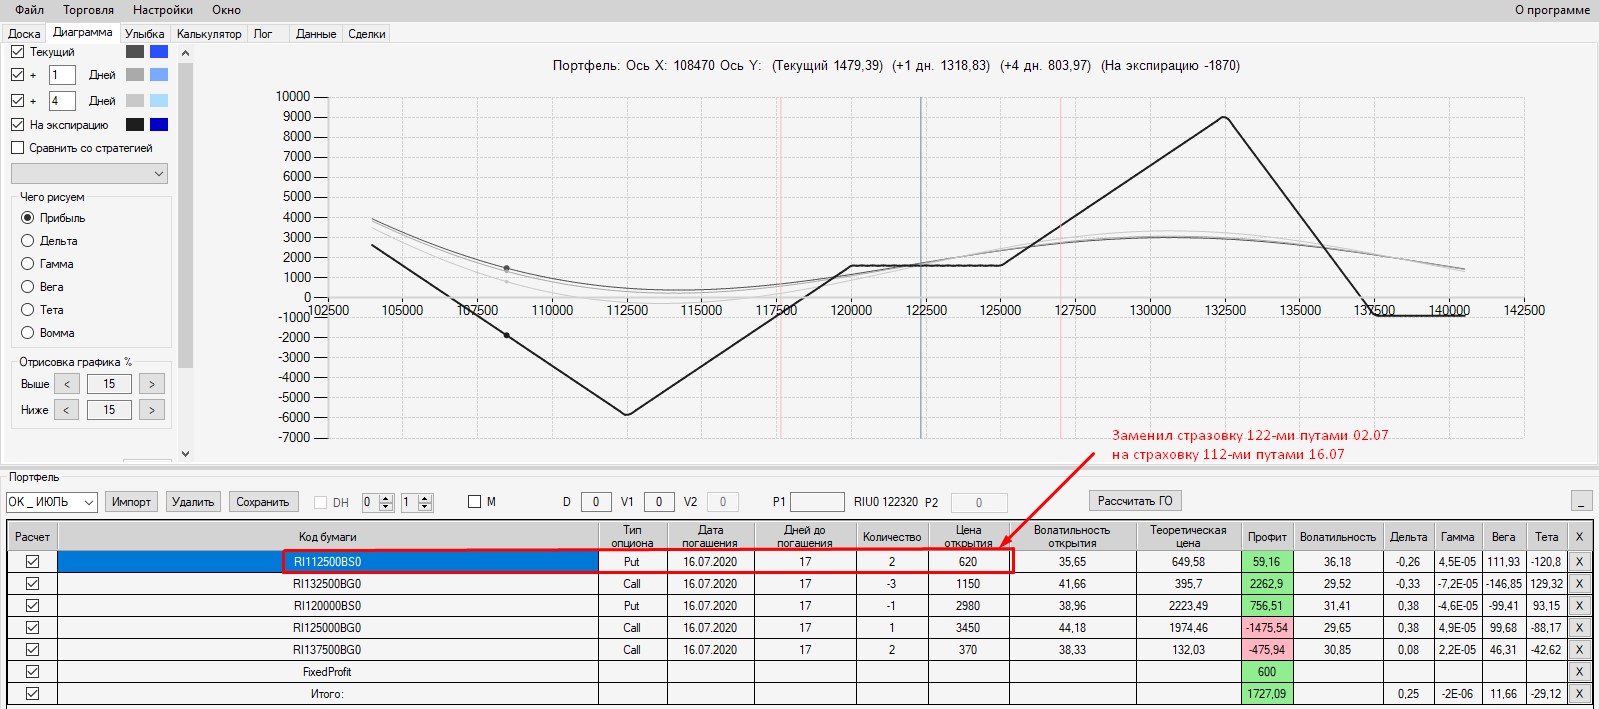Open the strategy comparison dropdown
This screenshot has width=1599, height=709.
pos(89,174)
